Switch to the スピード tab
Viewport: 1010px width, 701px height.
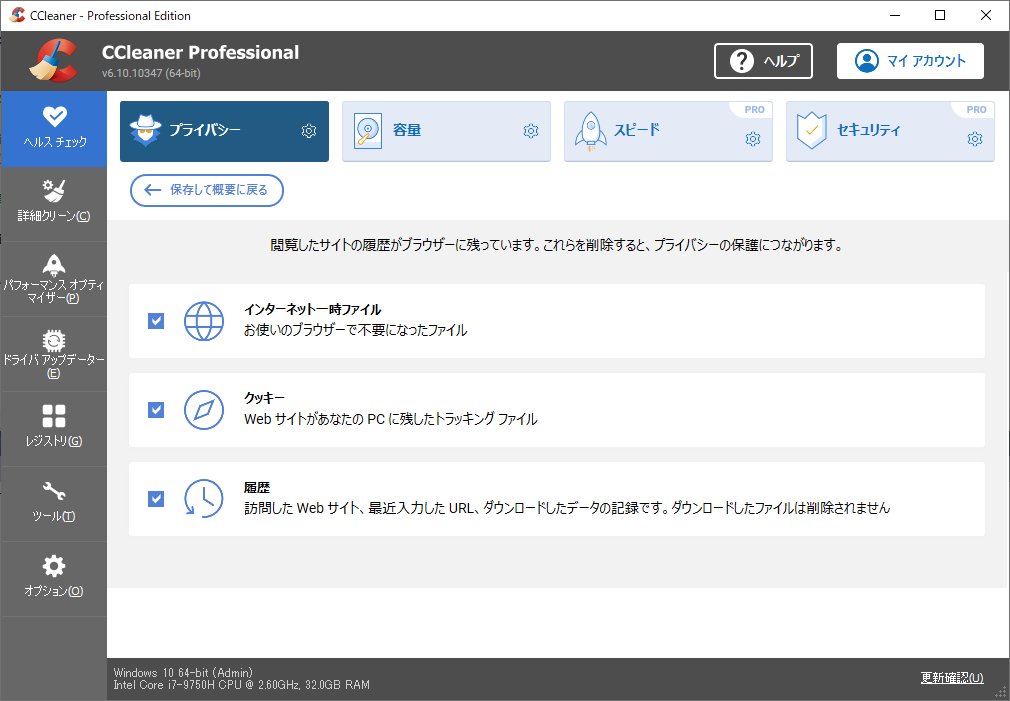point(669,131)
